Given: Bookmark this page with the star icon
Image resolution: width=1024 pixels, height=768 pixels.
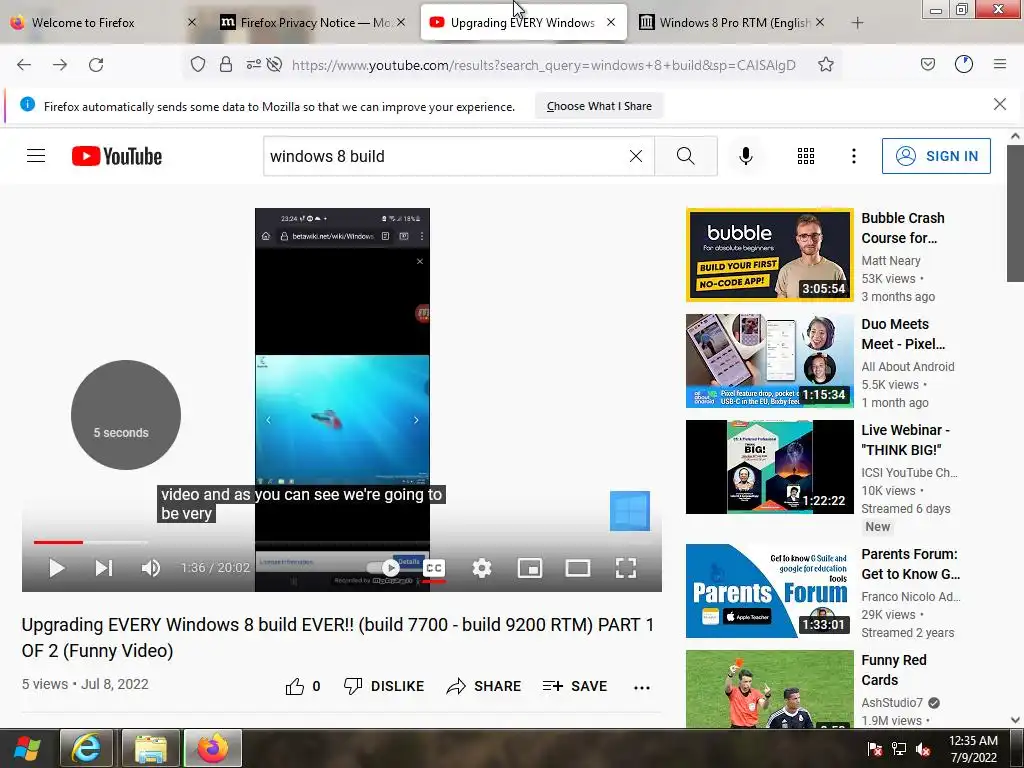Looking at the screenshot, I should point(825,64).
